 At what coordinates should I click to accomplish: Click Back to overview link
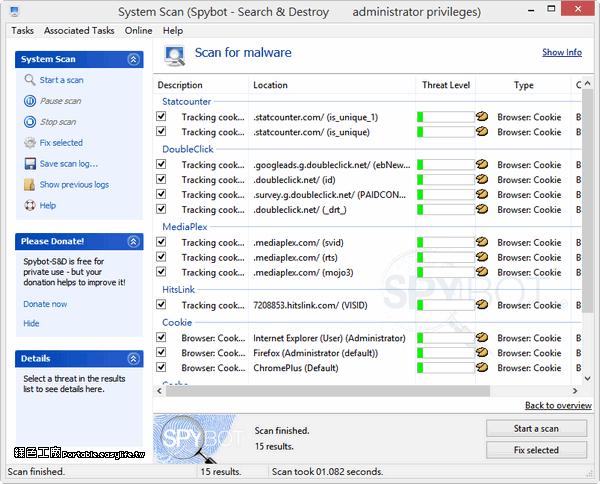coord(558,405)
